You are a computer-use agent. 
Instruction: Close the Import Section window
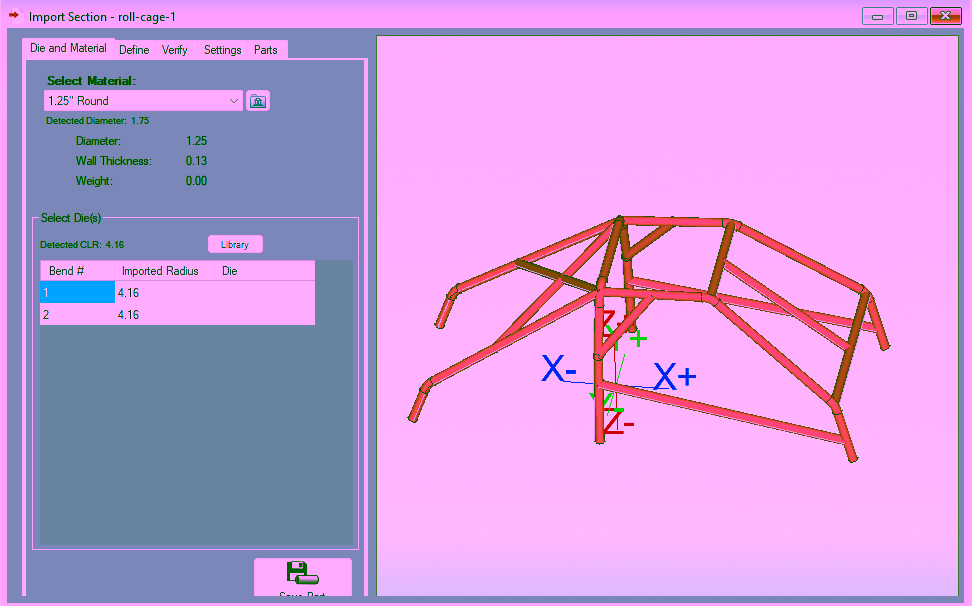[945, 16]
